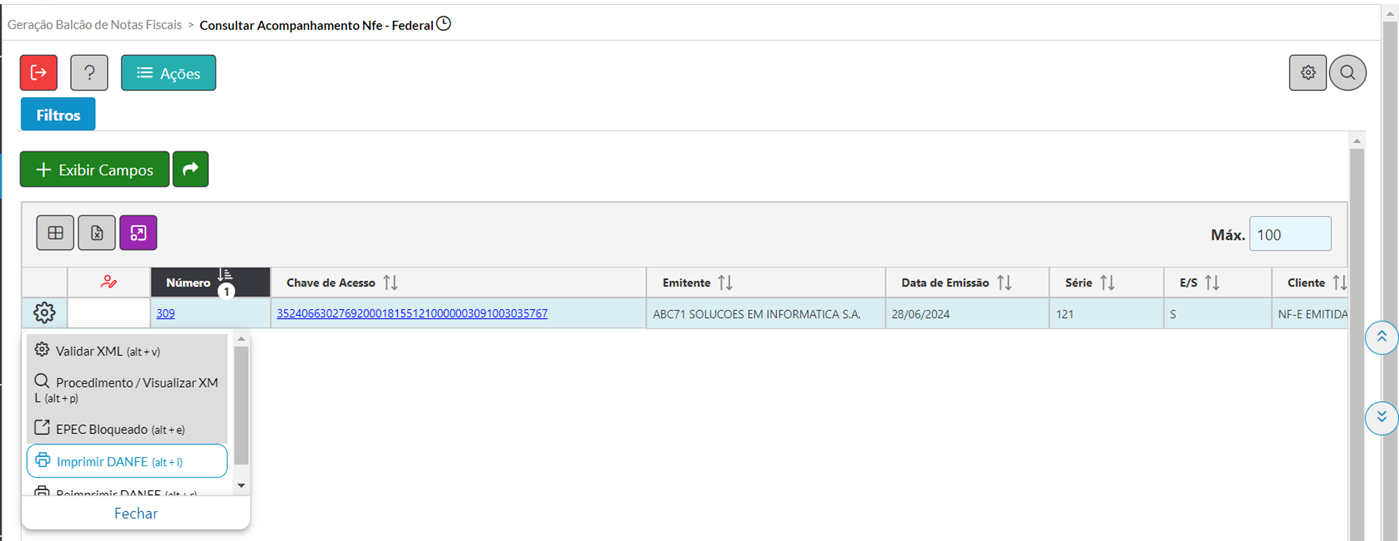
Task: Sort by Cliente column arrows
Action: click(1340, 283)
